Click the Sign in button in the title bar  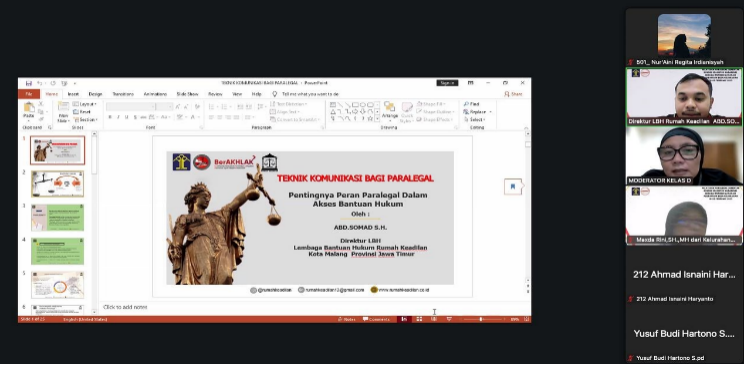447,83
